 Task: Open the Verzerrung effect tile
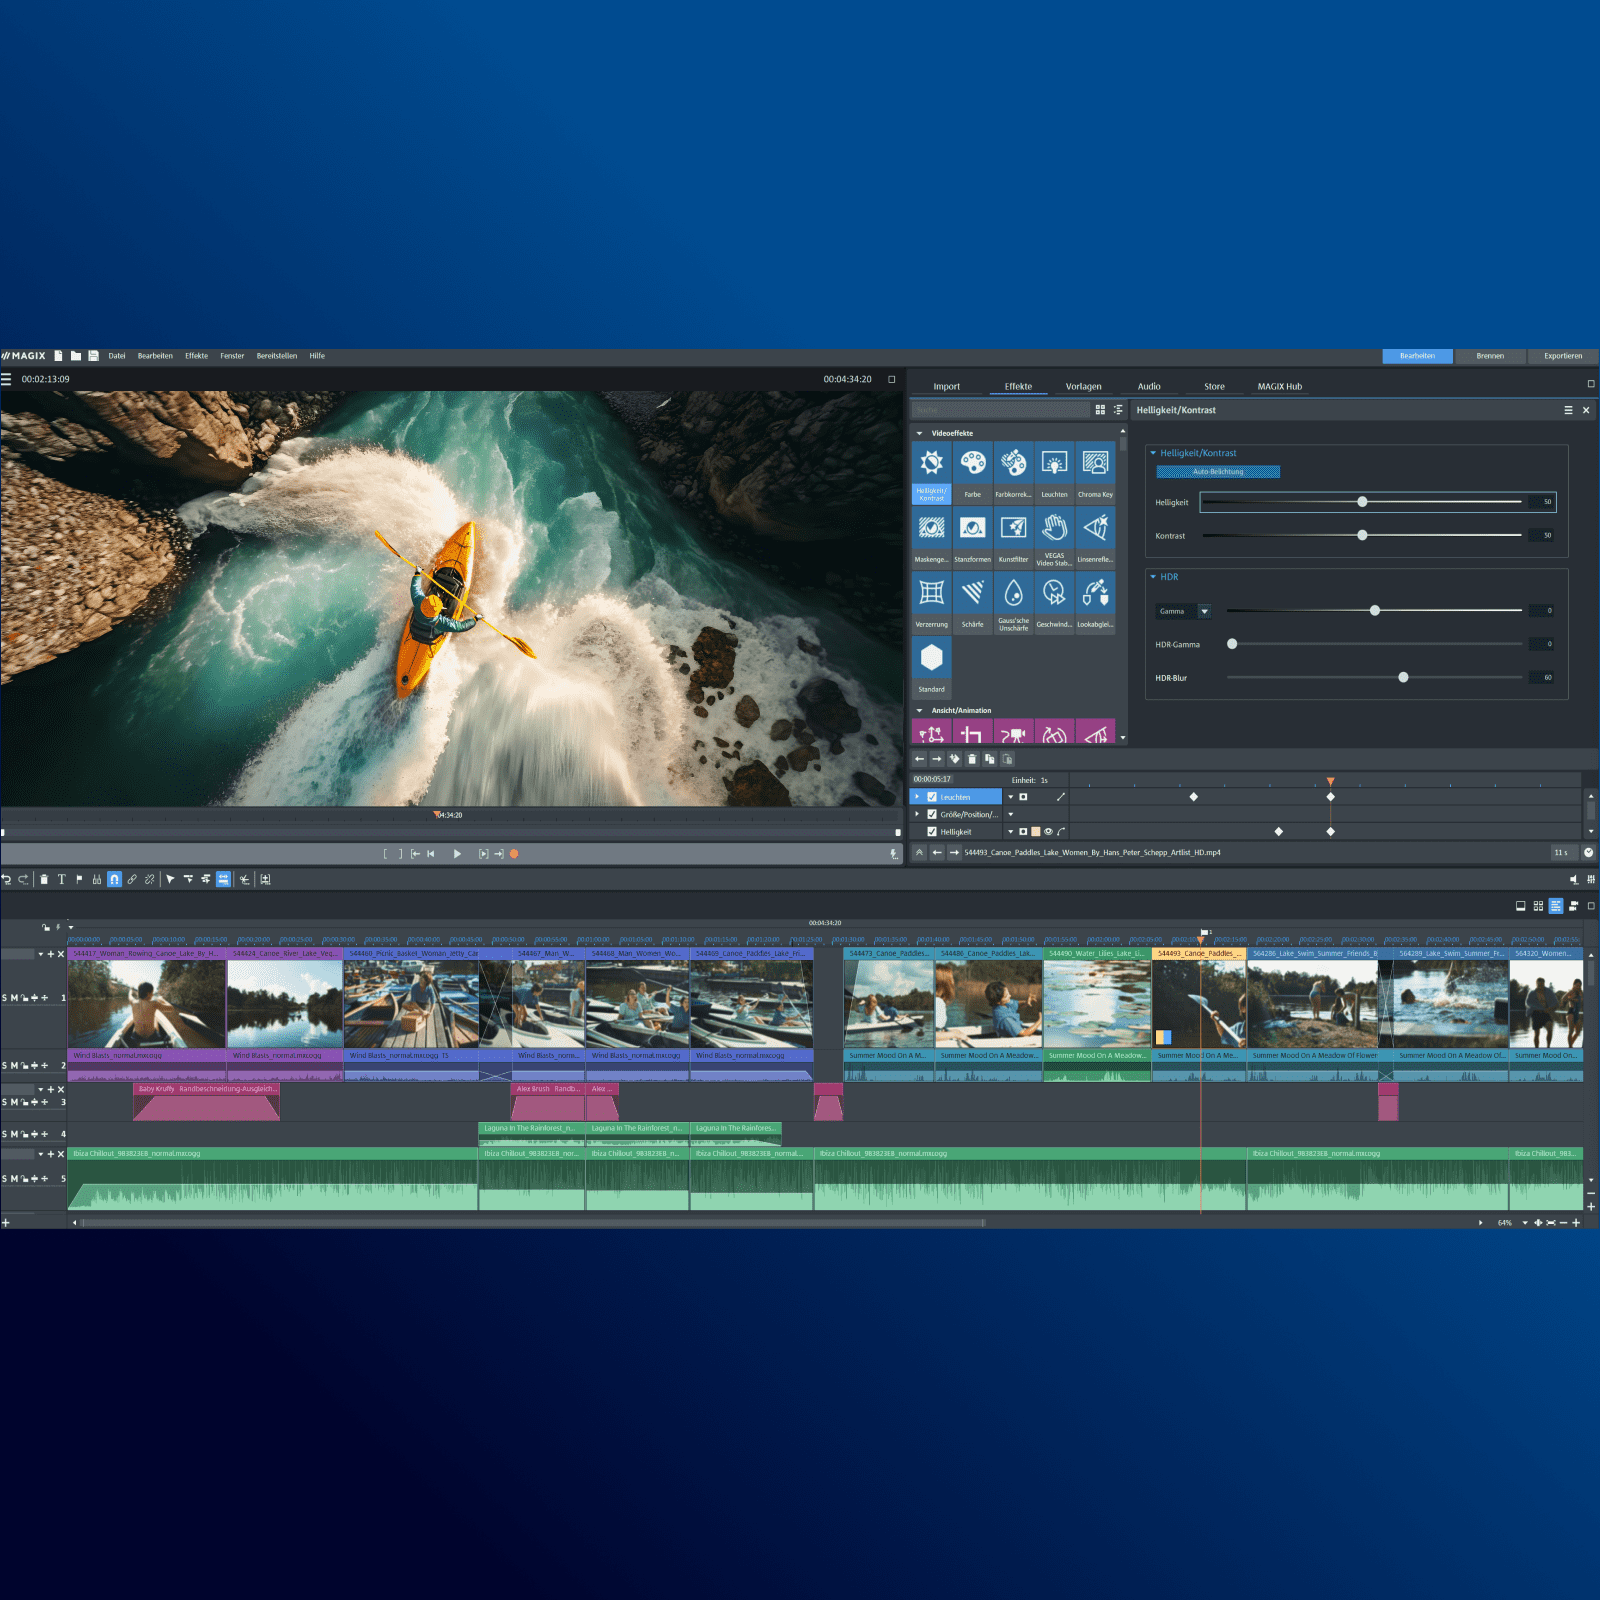931,603
